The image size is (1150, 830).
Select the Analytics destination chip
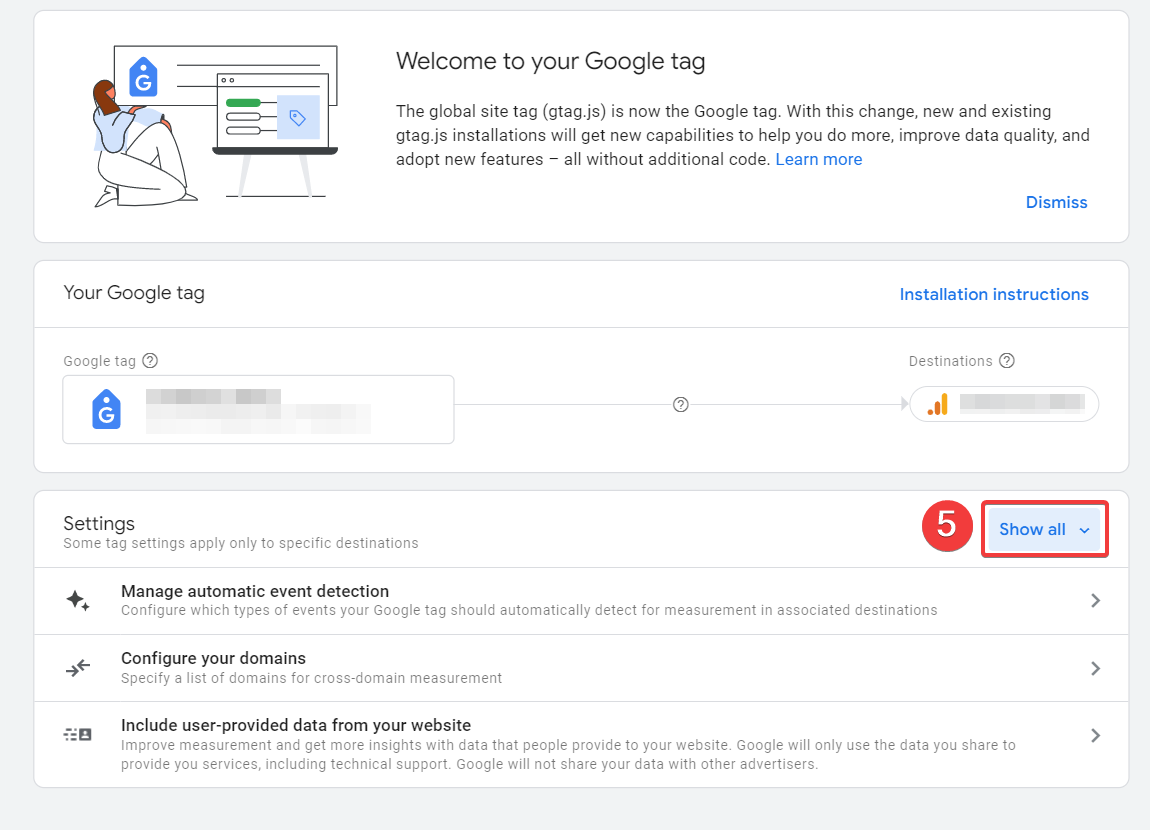[1004, 404]
